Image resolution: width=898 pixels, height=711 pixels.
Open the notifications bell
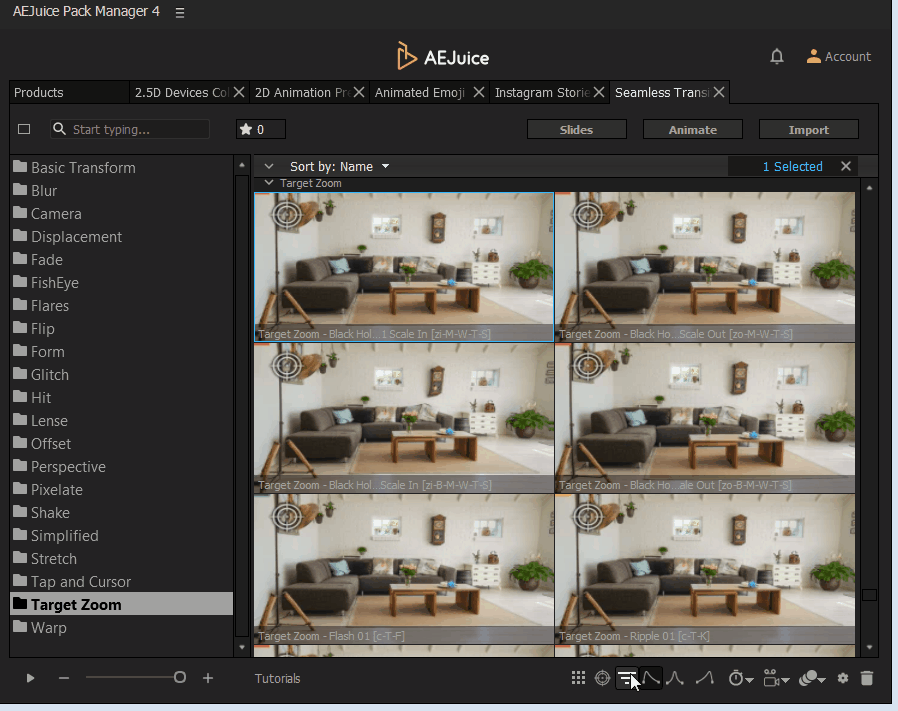point(777,56)
